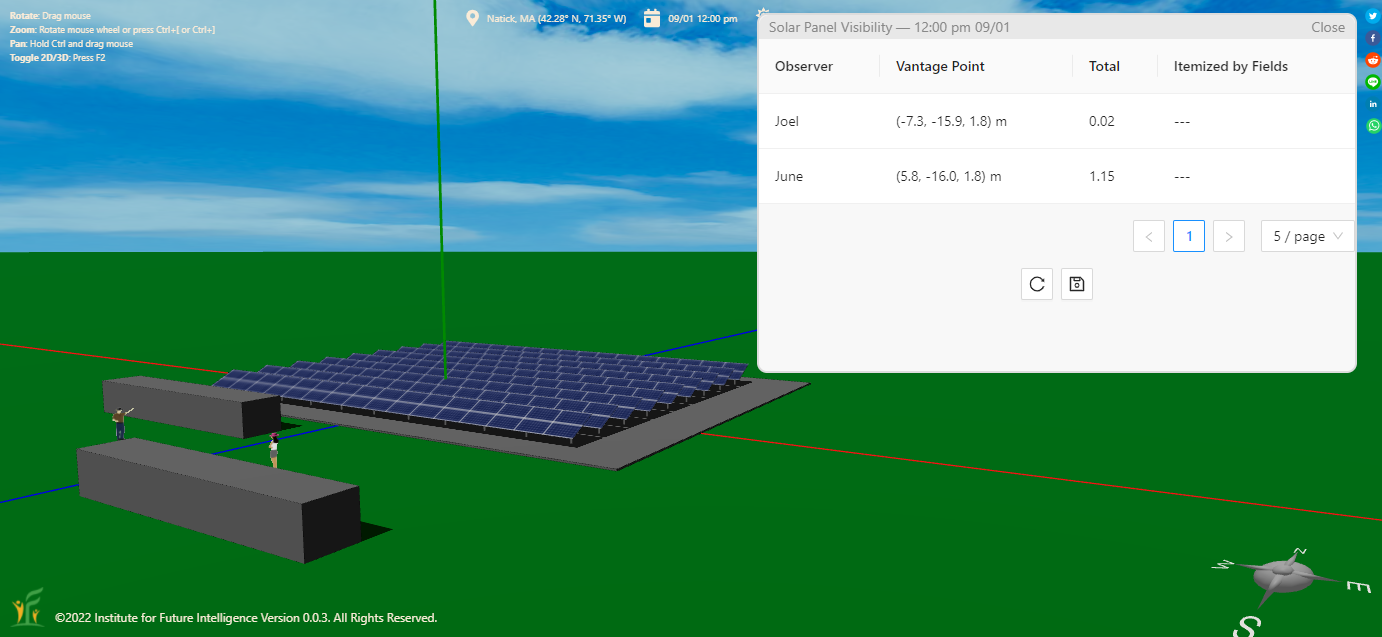Share via the LinkedIn icon
Screen dimensions: 1382x637
(1373, 104)
